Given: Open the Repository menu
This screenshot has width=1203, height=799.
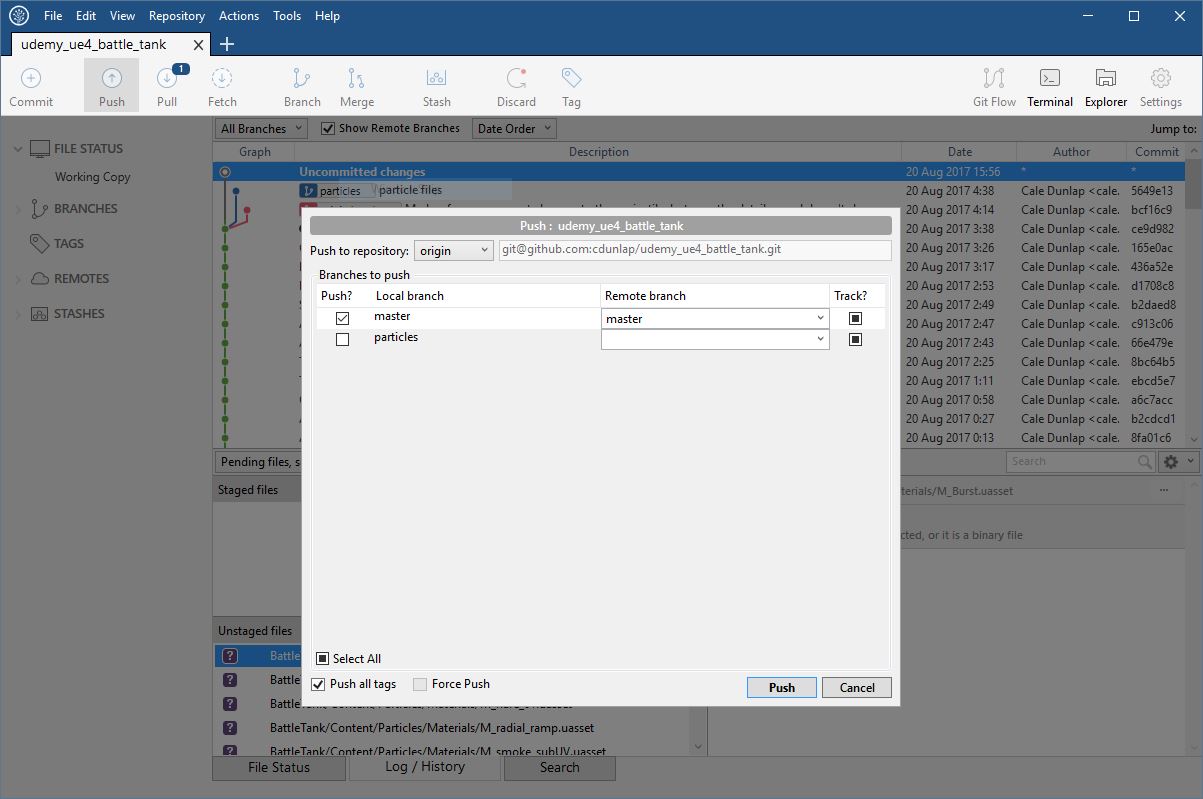Looking at the screenshot, I should click(177, 16).
